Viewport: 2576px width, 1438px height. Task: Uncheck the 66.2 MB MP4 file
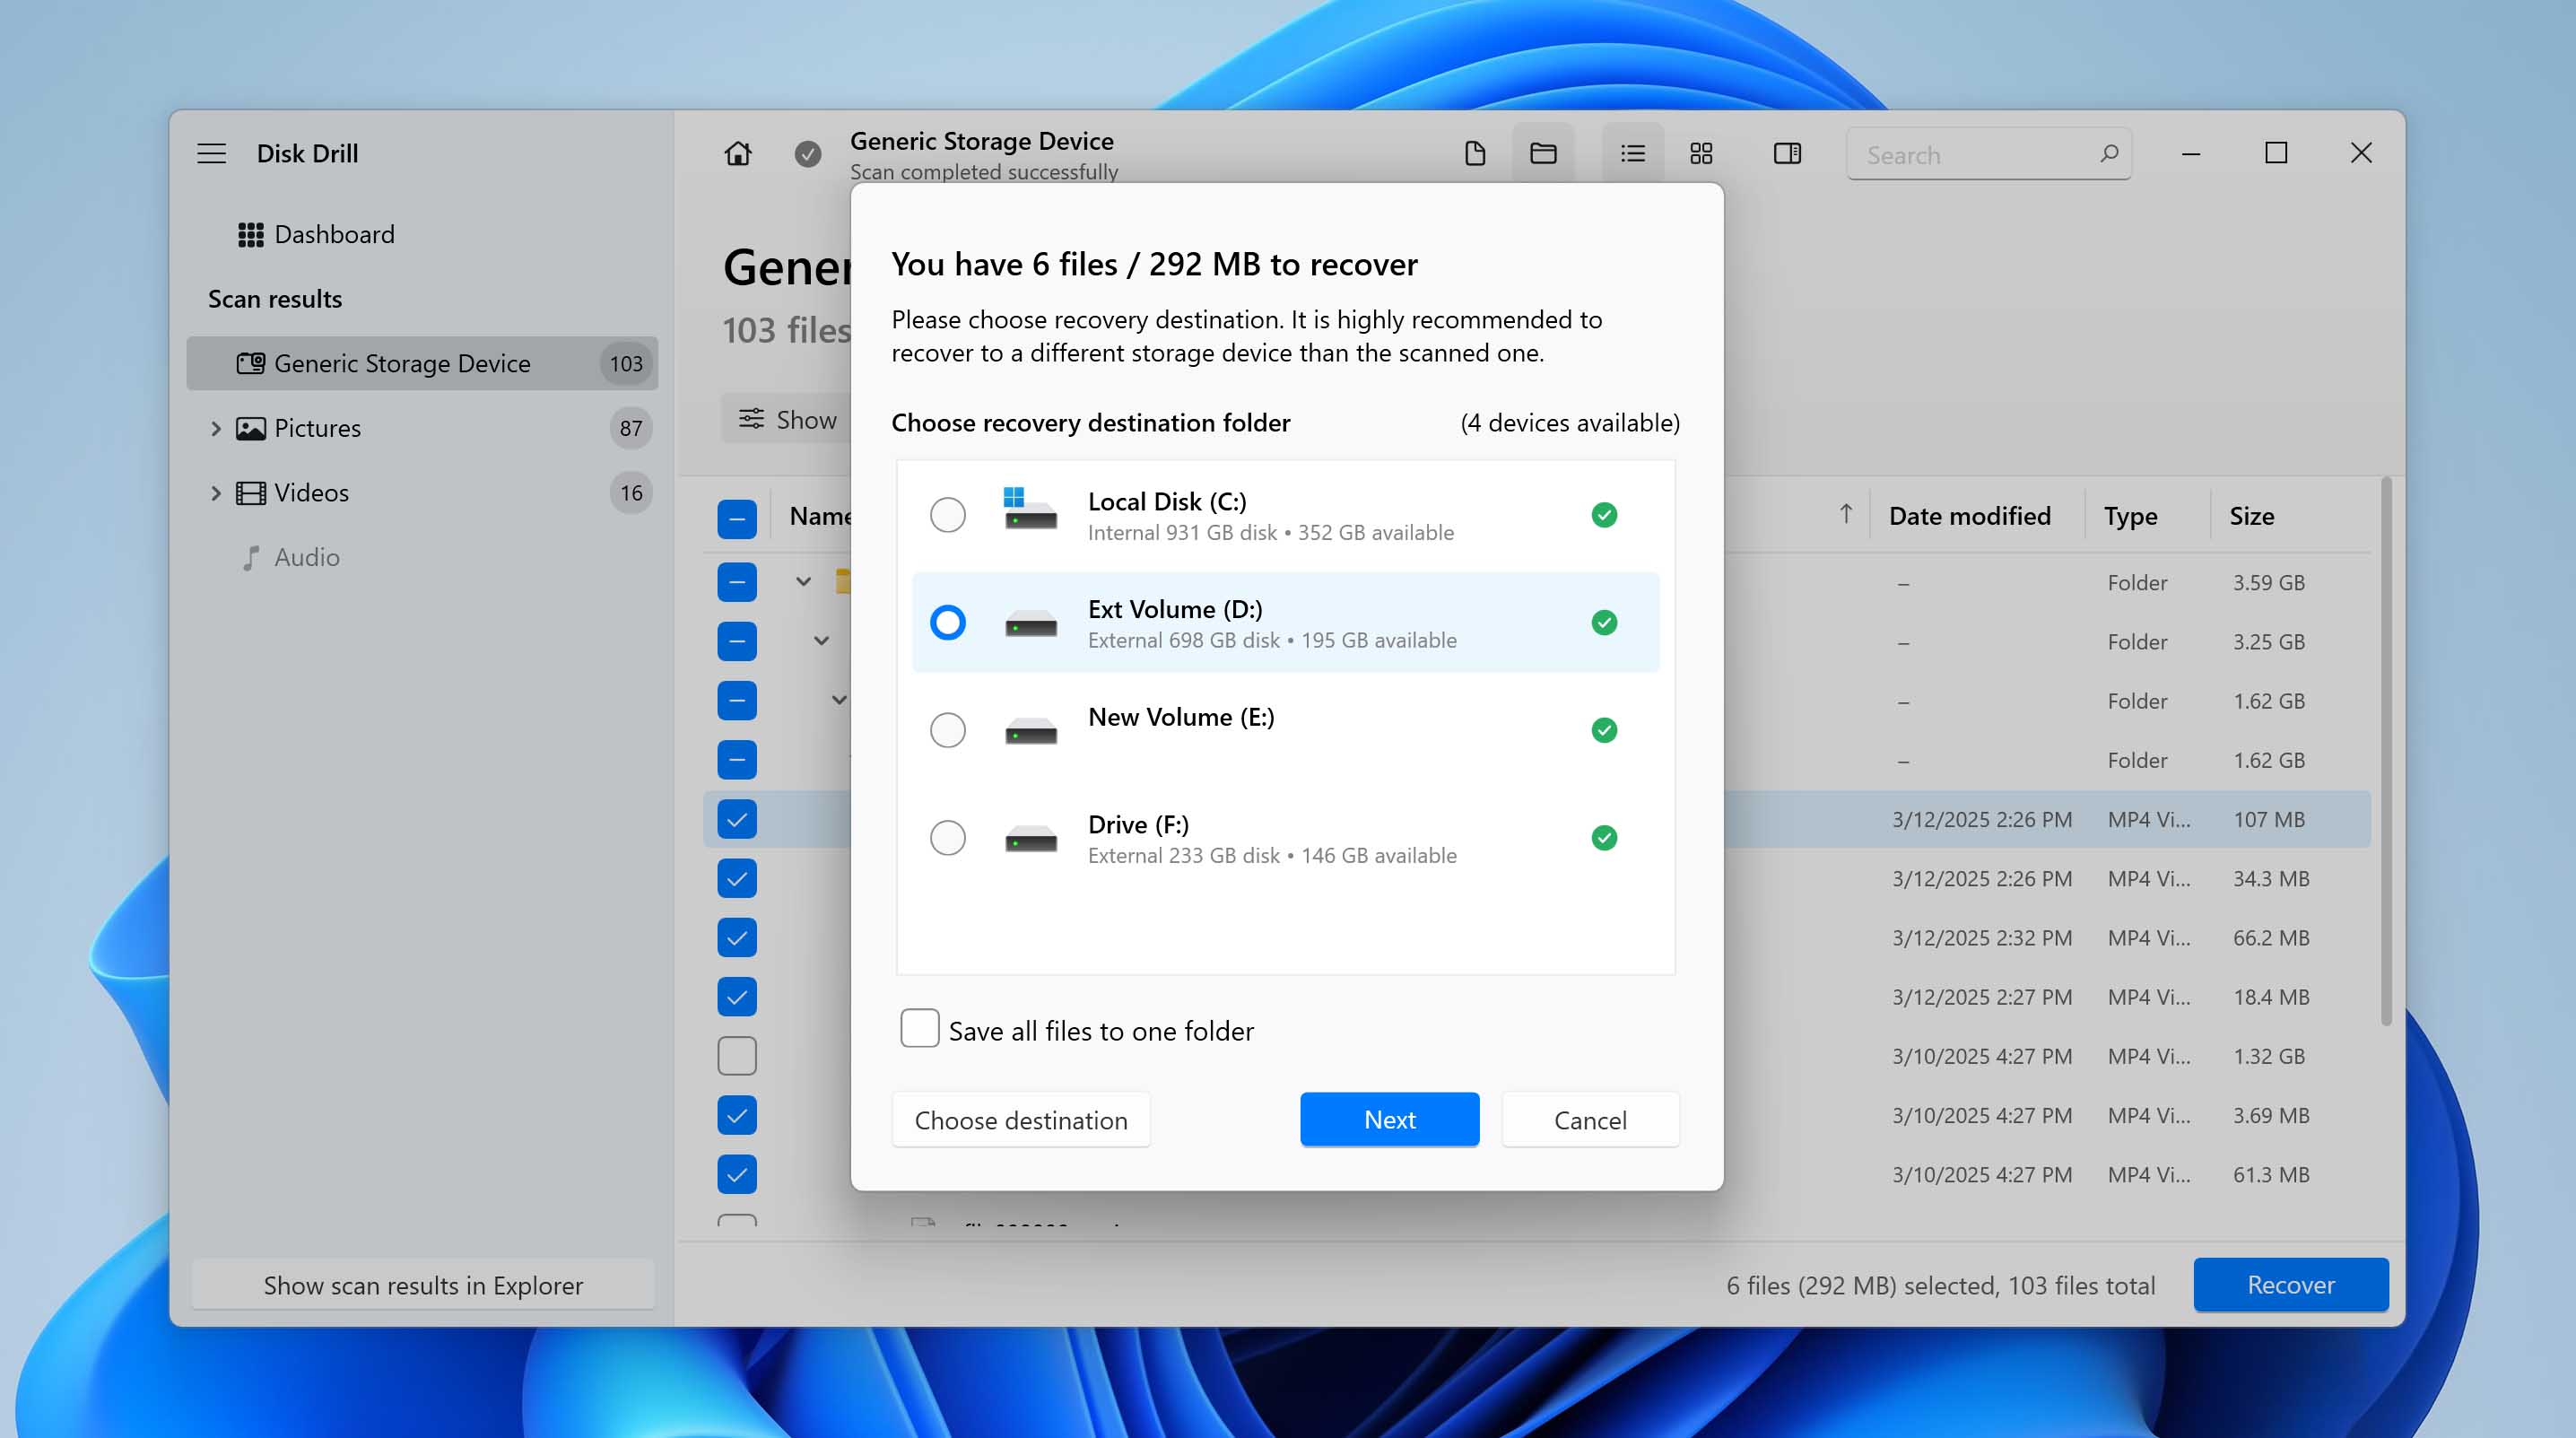(737, 937)
